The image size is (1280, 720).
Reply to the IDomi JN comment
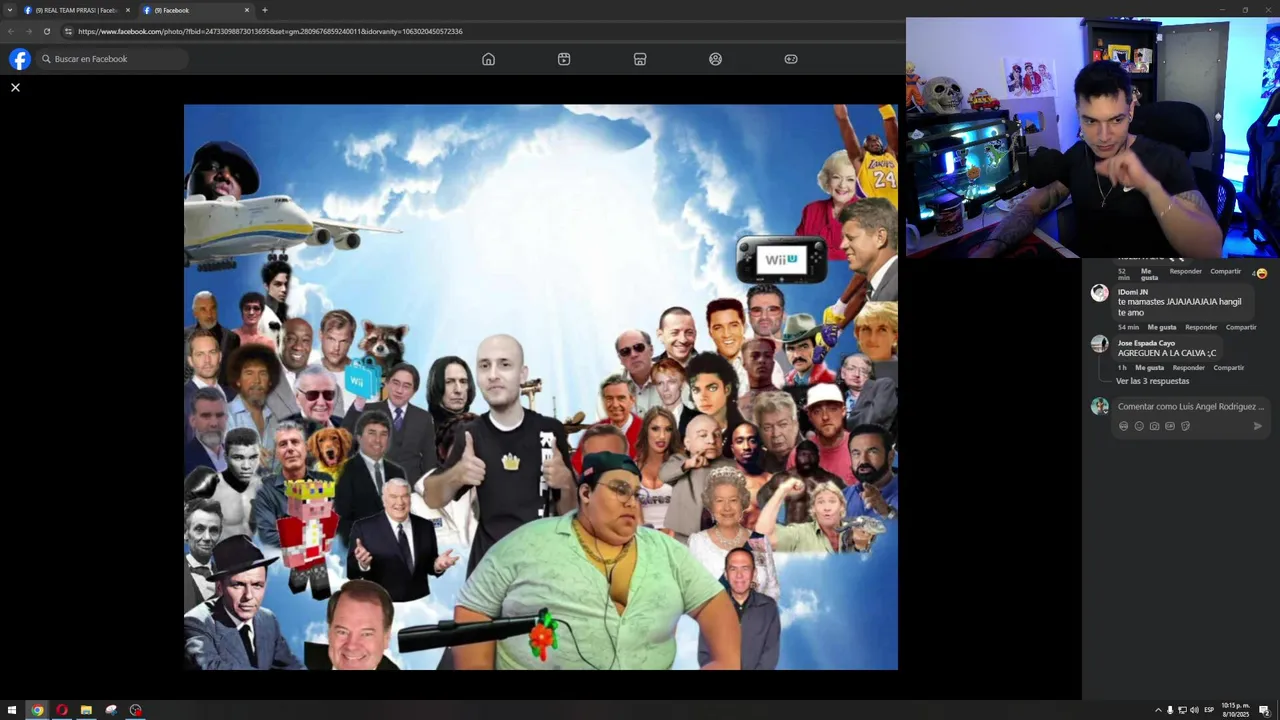coord(1201,327)
